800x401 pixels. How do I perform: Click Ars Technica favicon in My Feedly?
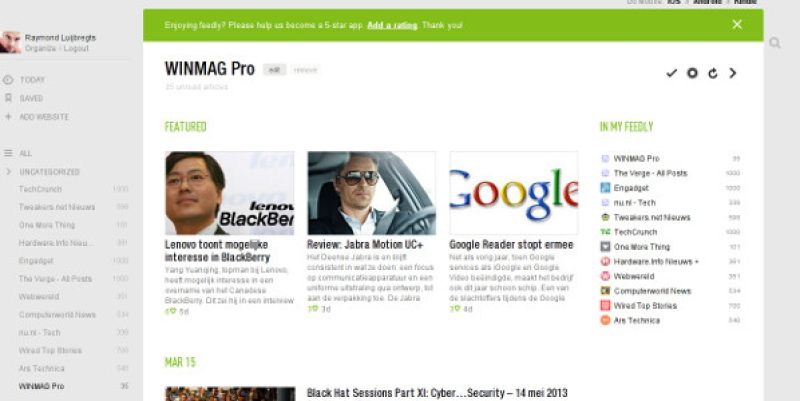[605, 320]
